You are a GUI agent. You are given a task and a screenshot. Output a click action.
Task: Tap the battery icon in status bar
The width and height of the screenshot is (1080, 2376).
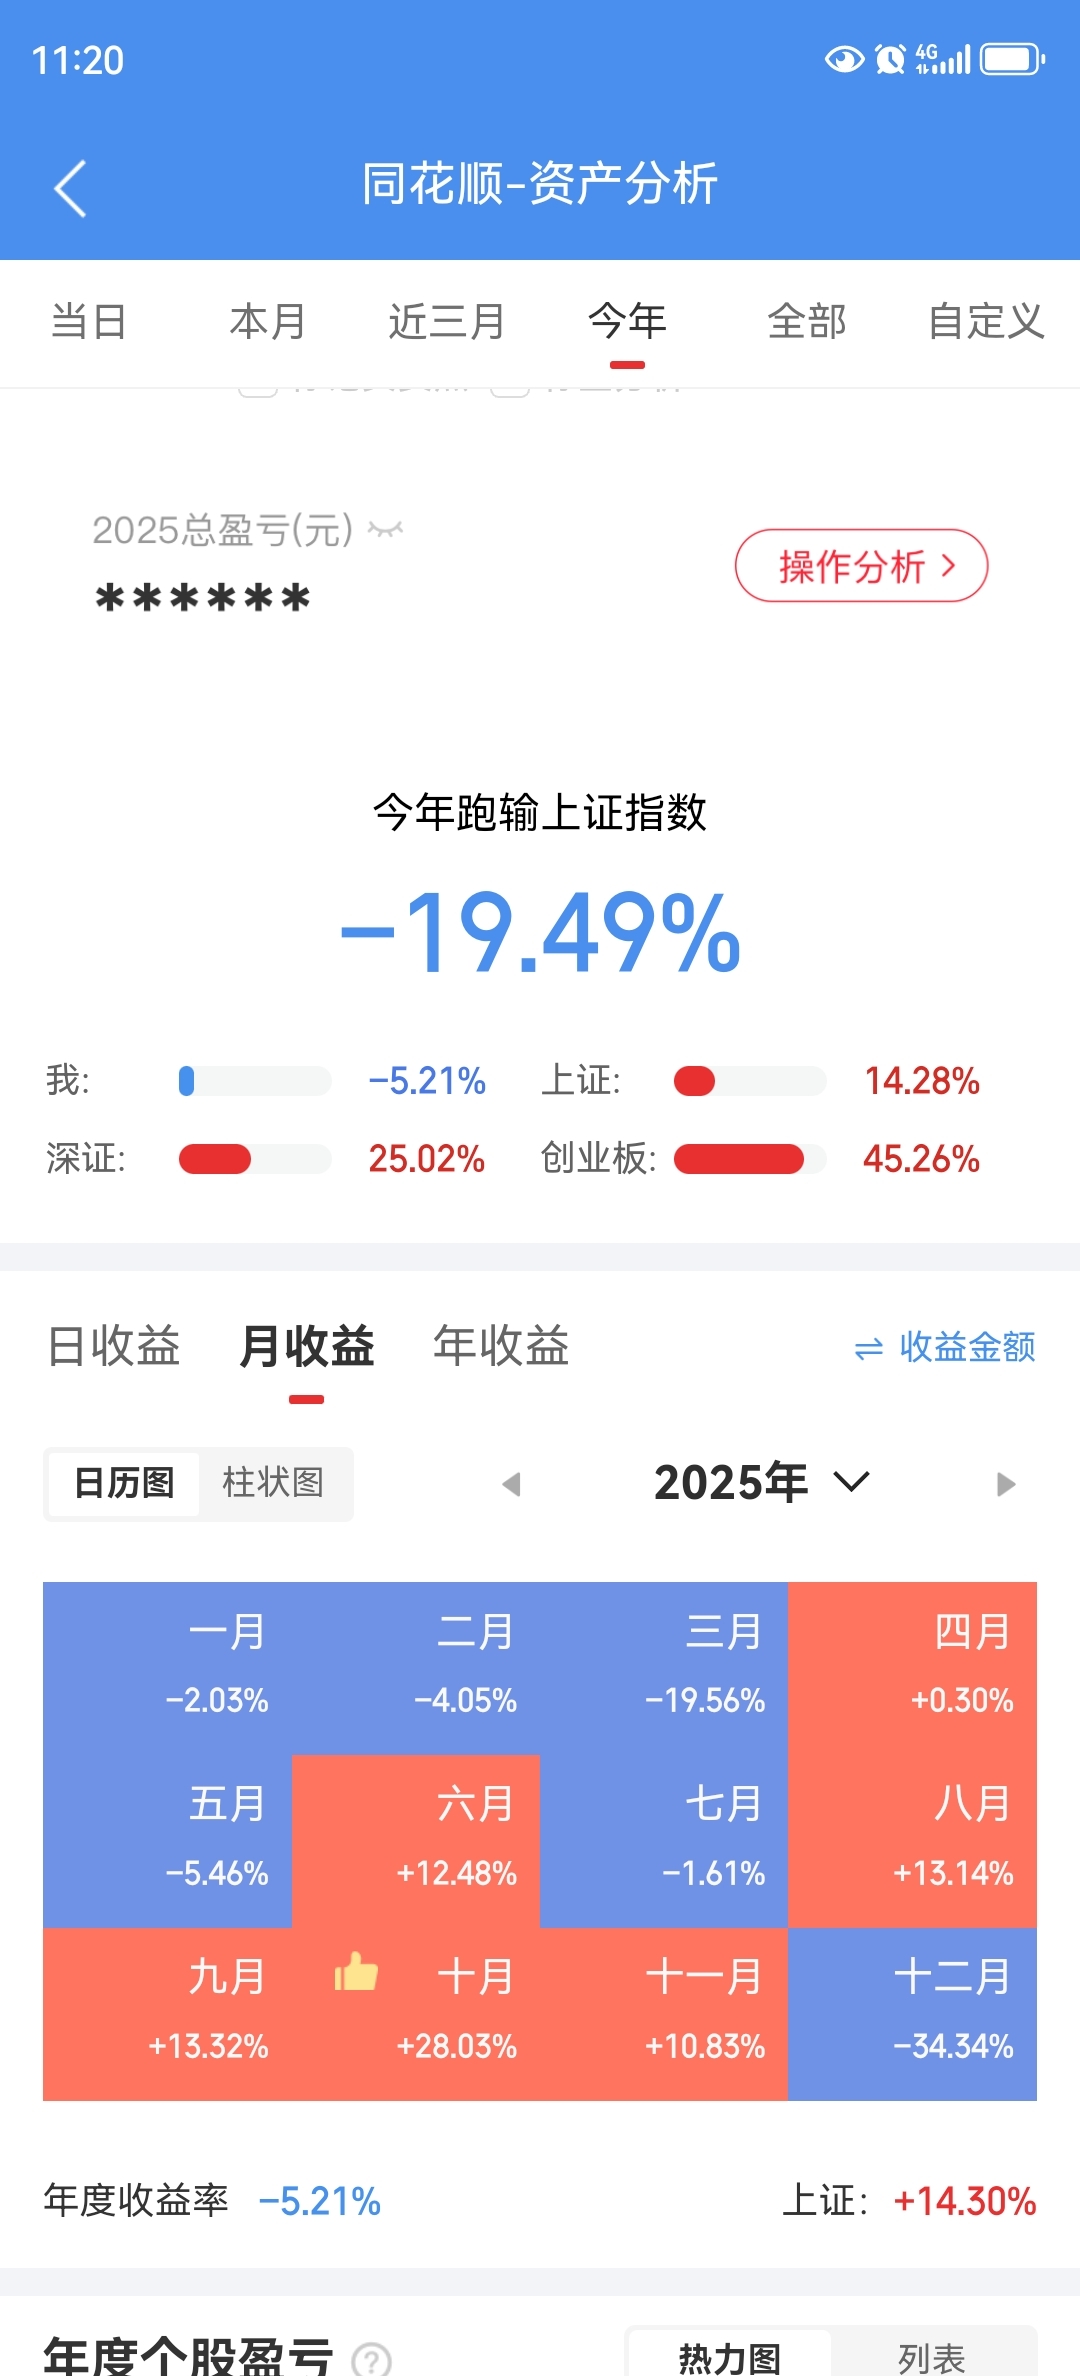pyautogui.click(x=1012, y=60)
